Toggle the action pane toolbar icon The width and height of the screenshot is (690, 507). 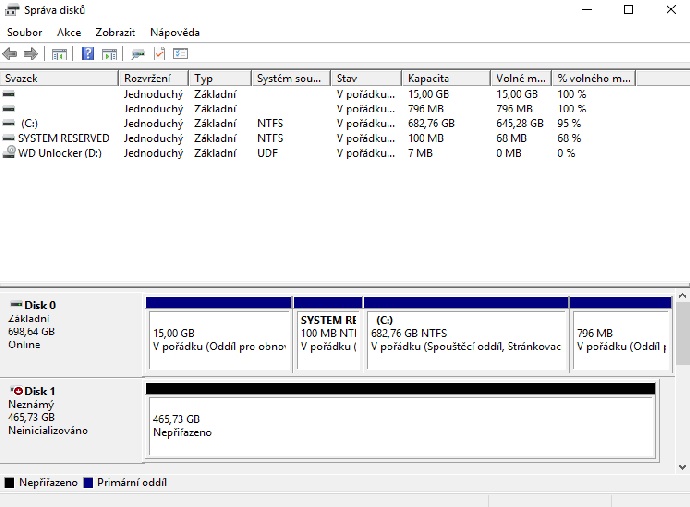point(109,54)
